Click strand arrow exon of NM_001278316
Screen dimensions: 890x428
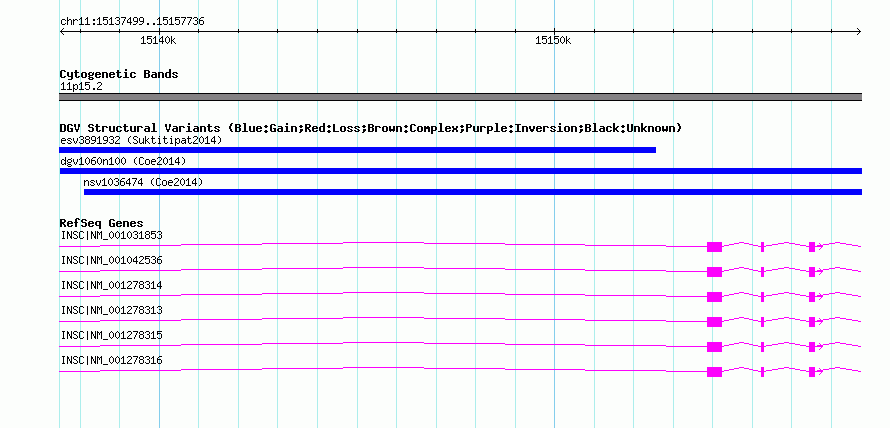pos(812,372)
